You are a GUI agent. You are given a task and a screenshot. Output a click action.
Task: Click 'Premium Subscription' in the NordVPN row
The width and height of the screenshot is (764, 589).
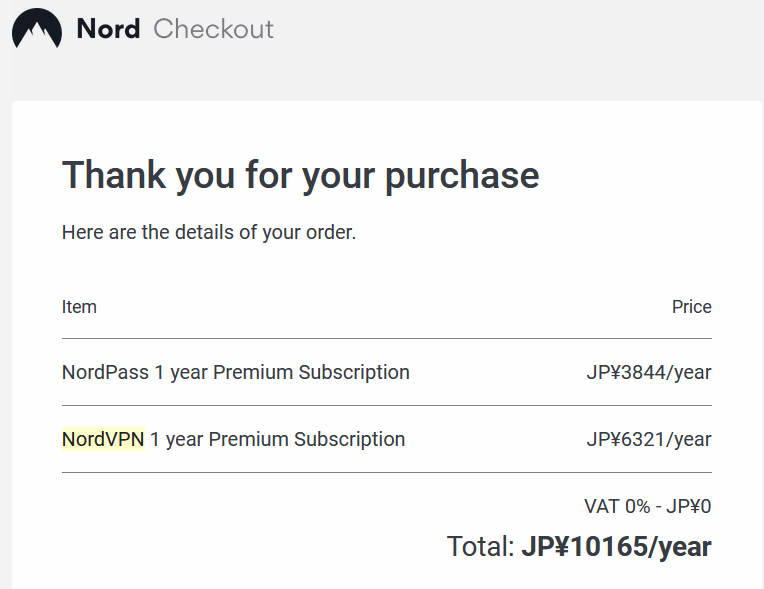(307, 439)
